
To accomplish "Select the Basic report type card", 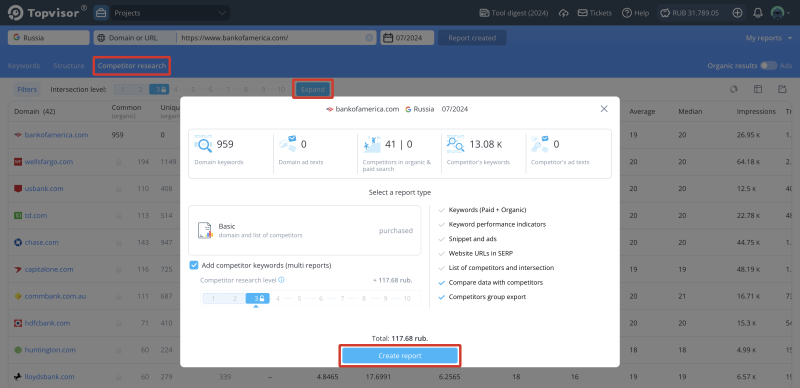I will (305, 231).
